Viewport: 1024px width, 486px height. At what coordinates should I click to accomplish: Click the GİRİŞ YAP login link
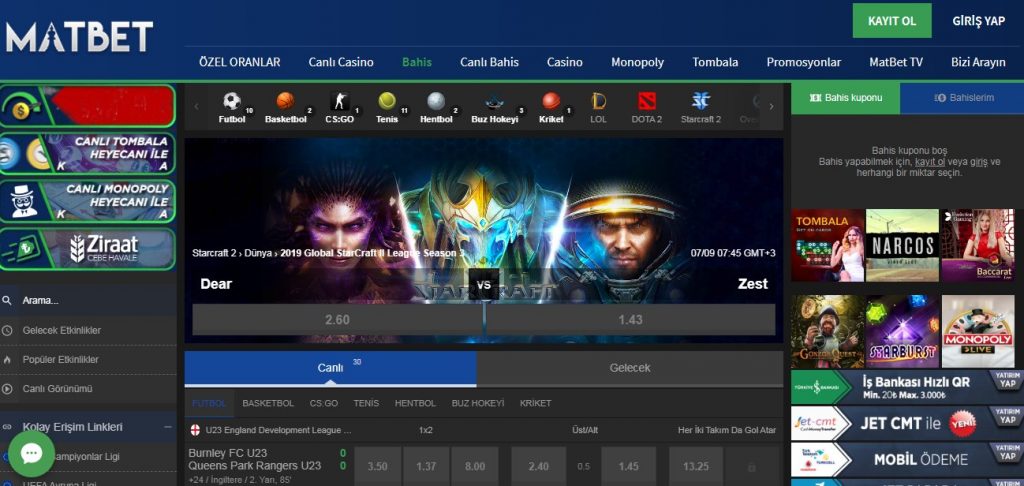(x=978, y=21)
